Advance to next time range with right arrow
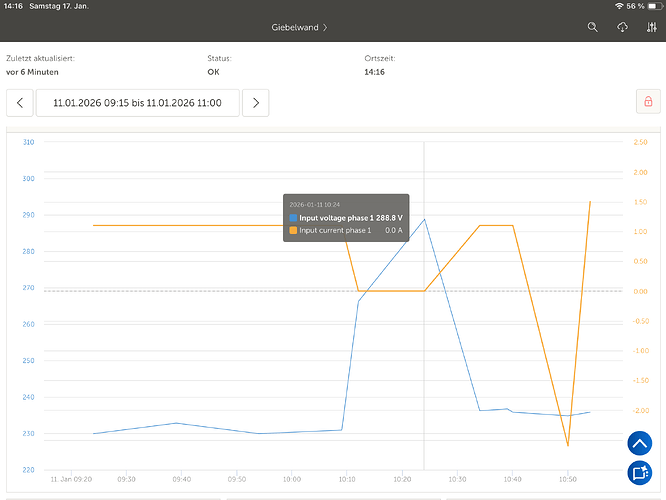Screen dimensions: 666x500 coord(256,102)
